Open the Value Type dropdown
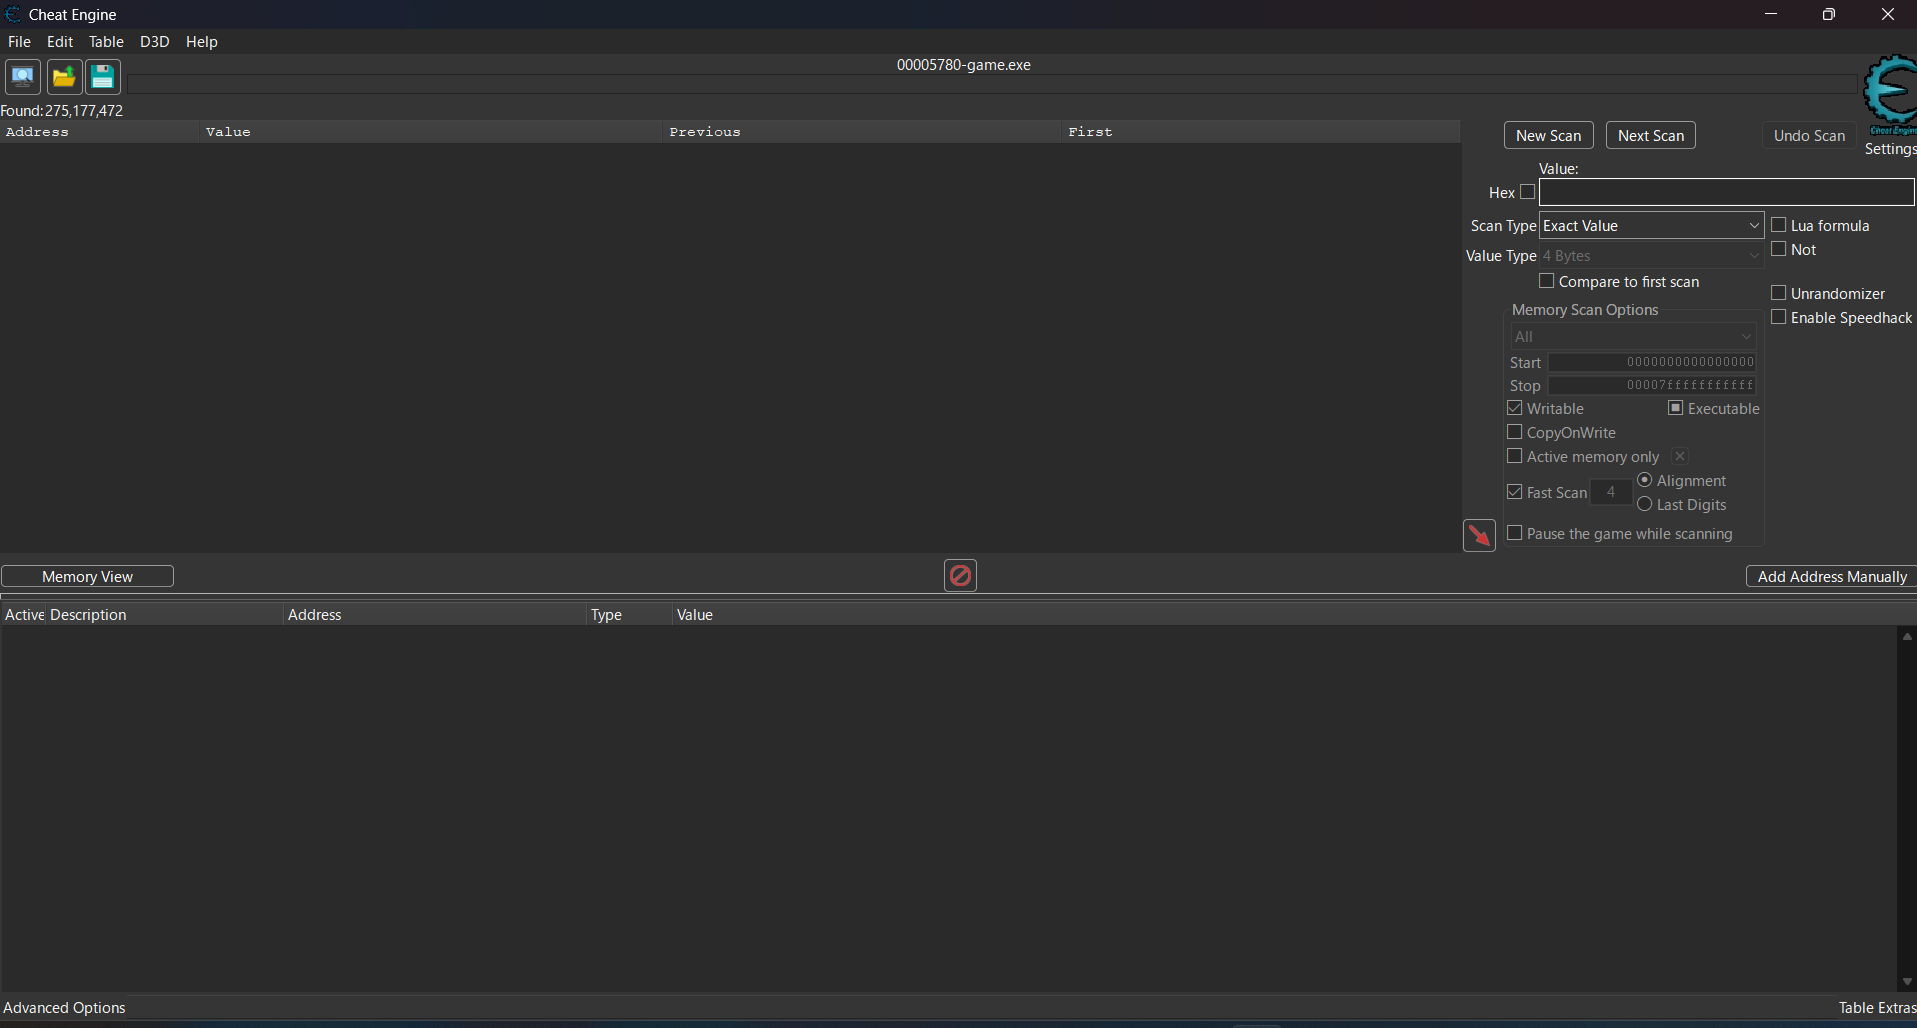Image resolution: width=1917 pixels, height=1028 pixels. click(x=1651, y=256)
